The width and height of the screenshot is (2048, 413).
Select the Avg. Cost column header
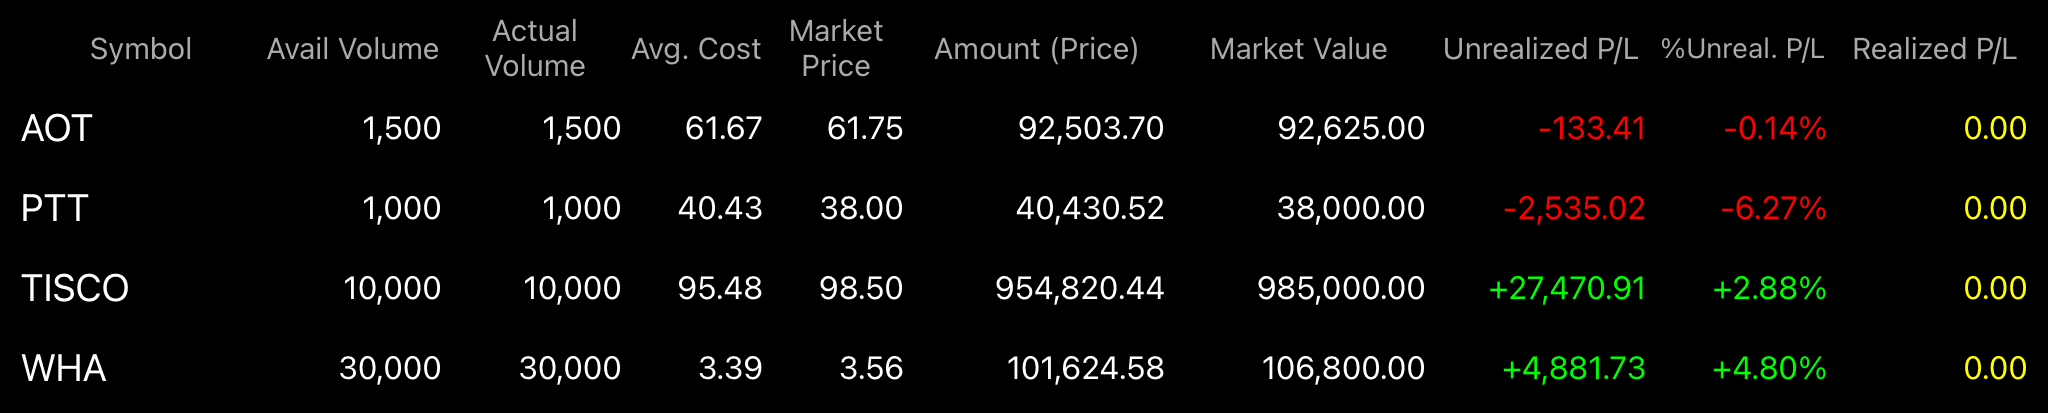(x=696, y=49)
